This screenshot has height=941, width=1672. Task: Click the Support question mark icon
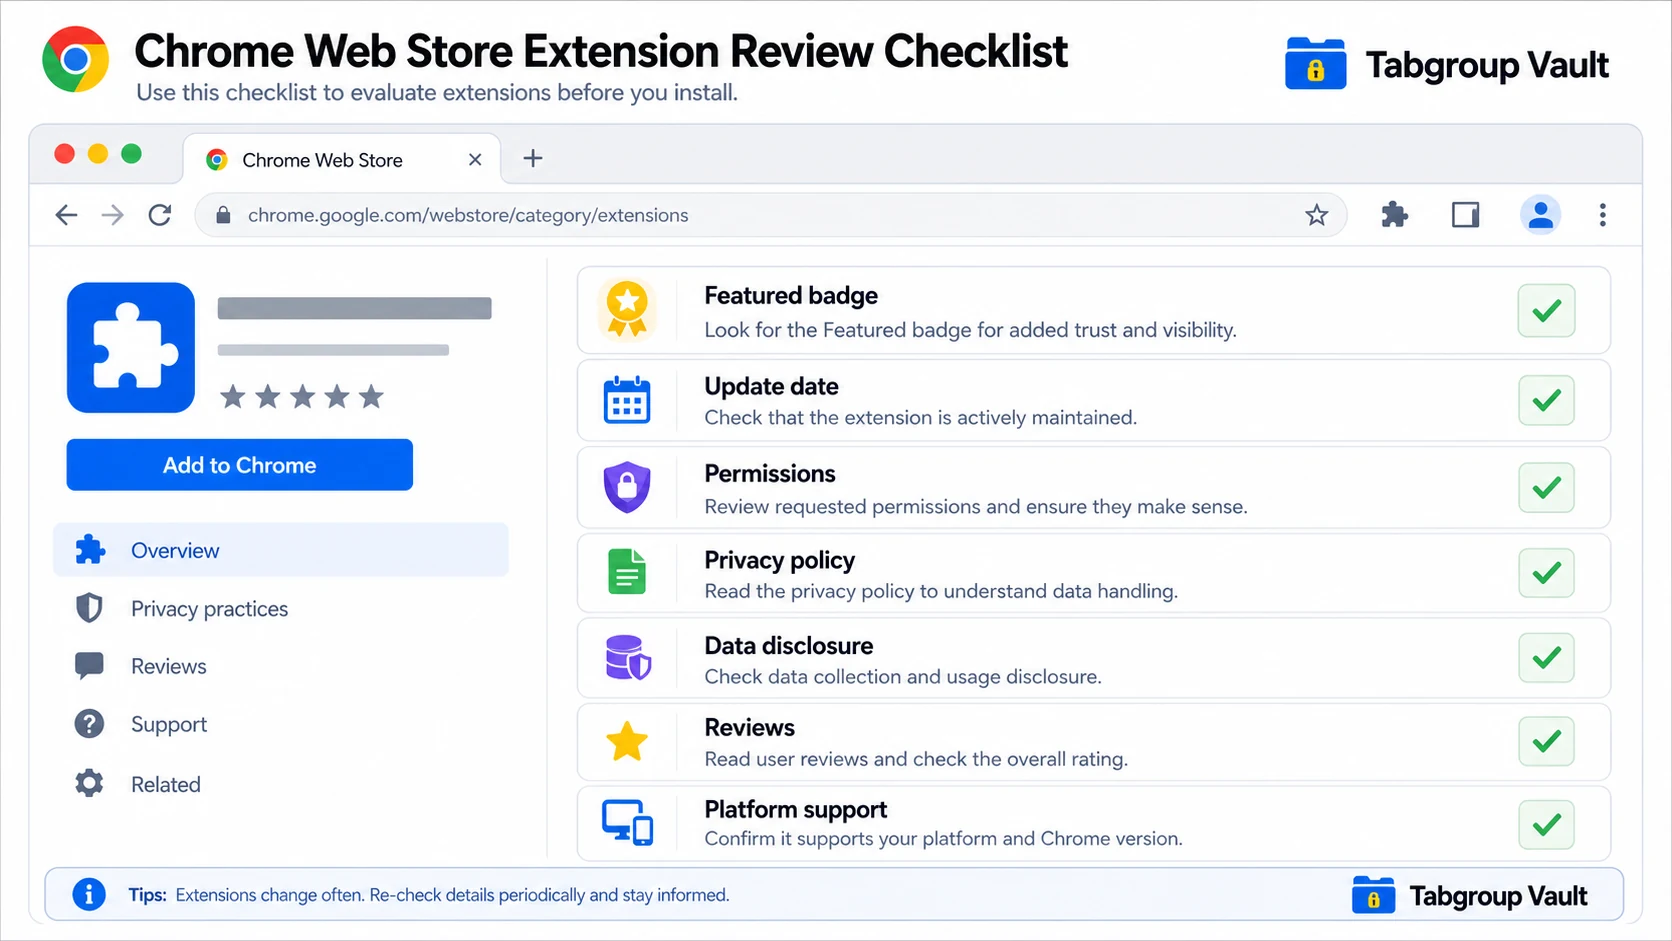coord(89,724)
